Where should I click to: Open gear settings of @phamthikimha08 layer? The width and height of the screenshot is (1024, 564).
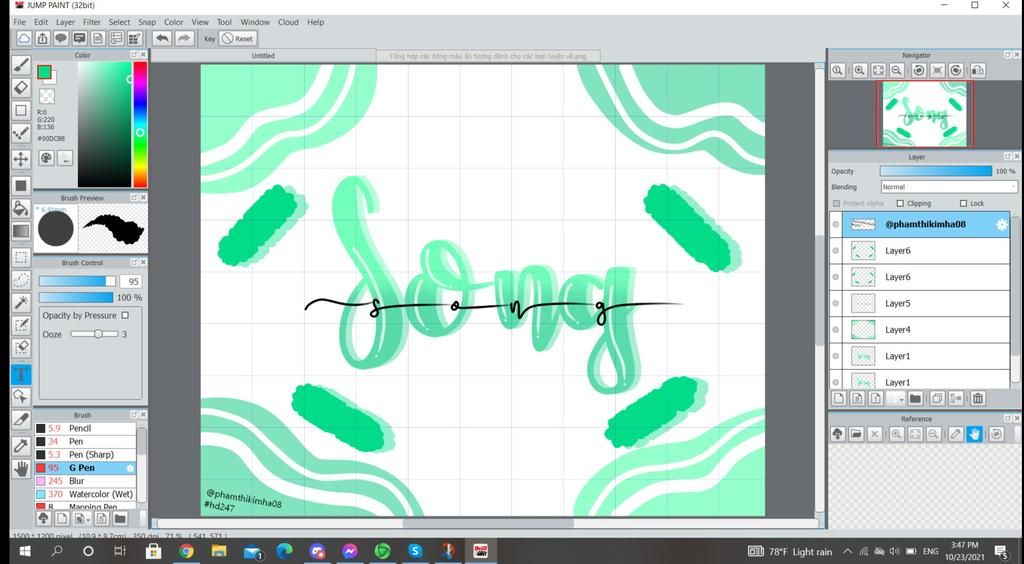1001,225
